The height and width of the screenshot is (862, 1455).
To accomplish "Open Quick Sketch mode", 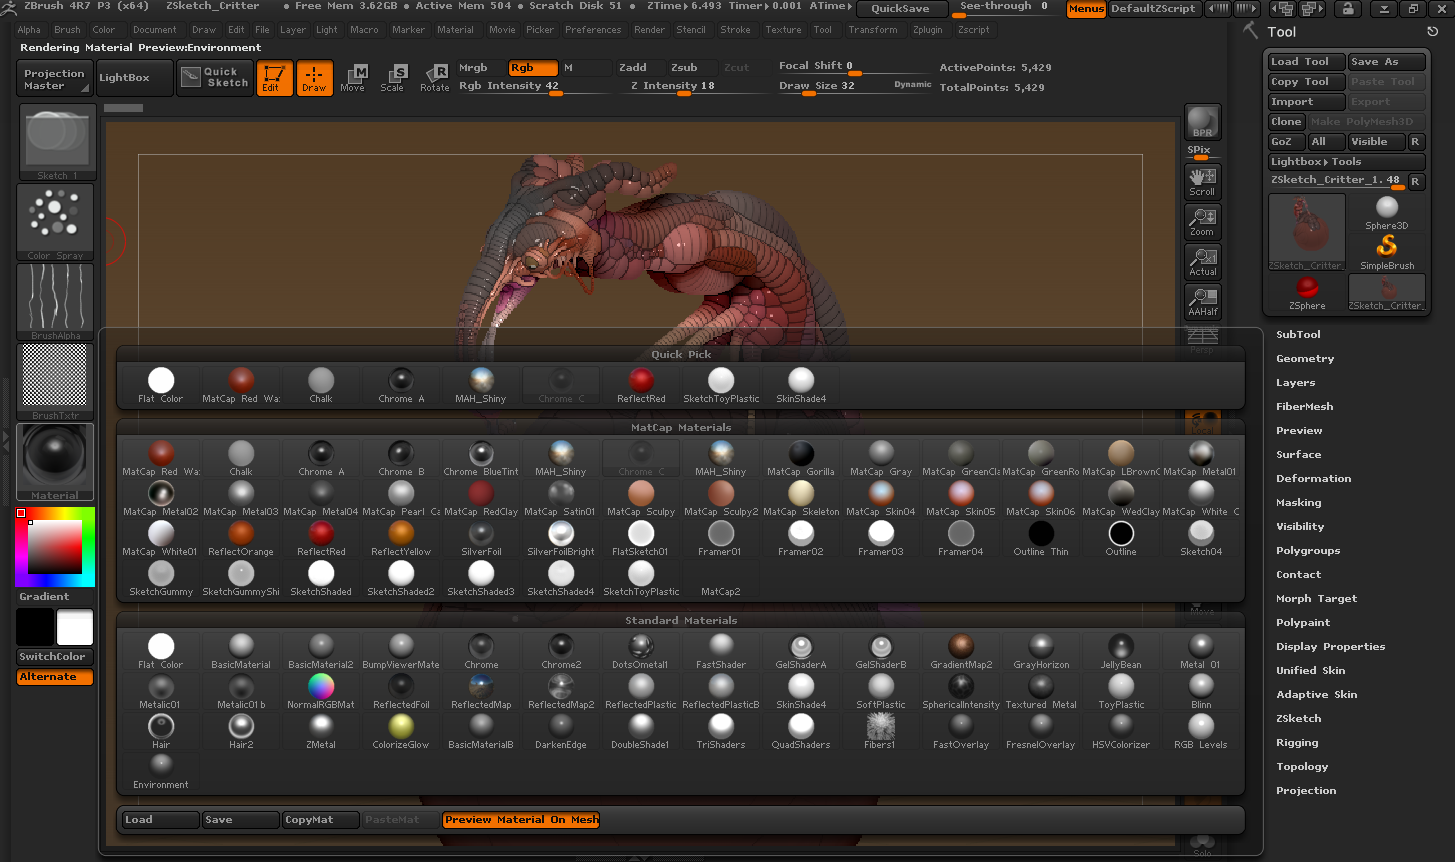I will pyautogui.click(x=214, y=77).
